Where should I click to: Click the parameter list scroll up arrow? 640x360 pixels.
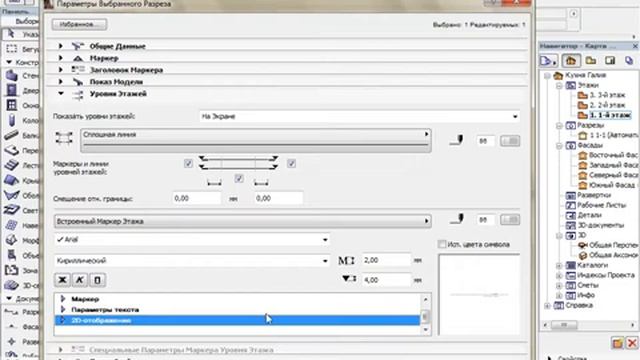(x=426, y=299)
